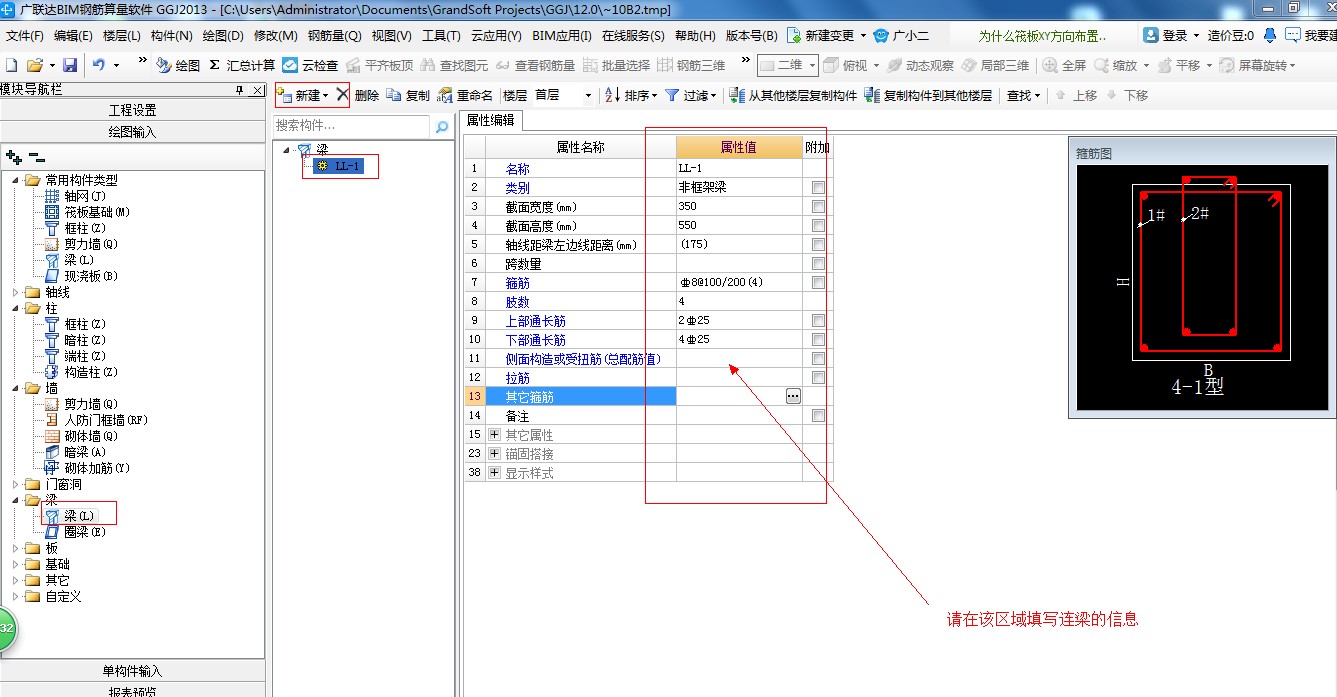Image resolution: width=1337 pixels, height=697 pixels.
Task: Tick the 附加 checkbox for 轴线距梁左边线距离 row
Action: (819, 245)
